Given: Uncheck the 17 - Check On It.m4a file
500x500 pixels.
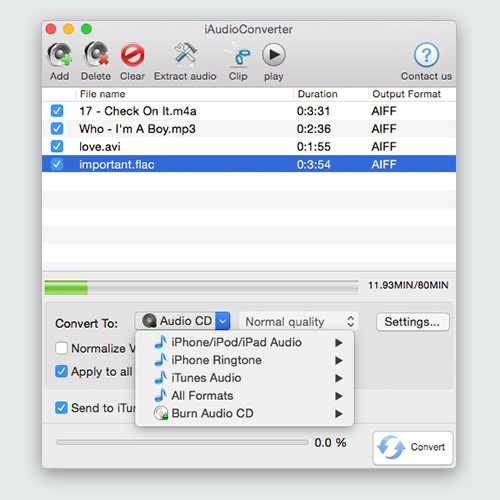Looking at the screenshot, I should 57,111.
